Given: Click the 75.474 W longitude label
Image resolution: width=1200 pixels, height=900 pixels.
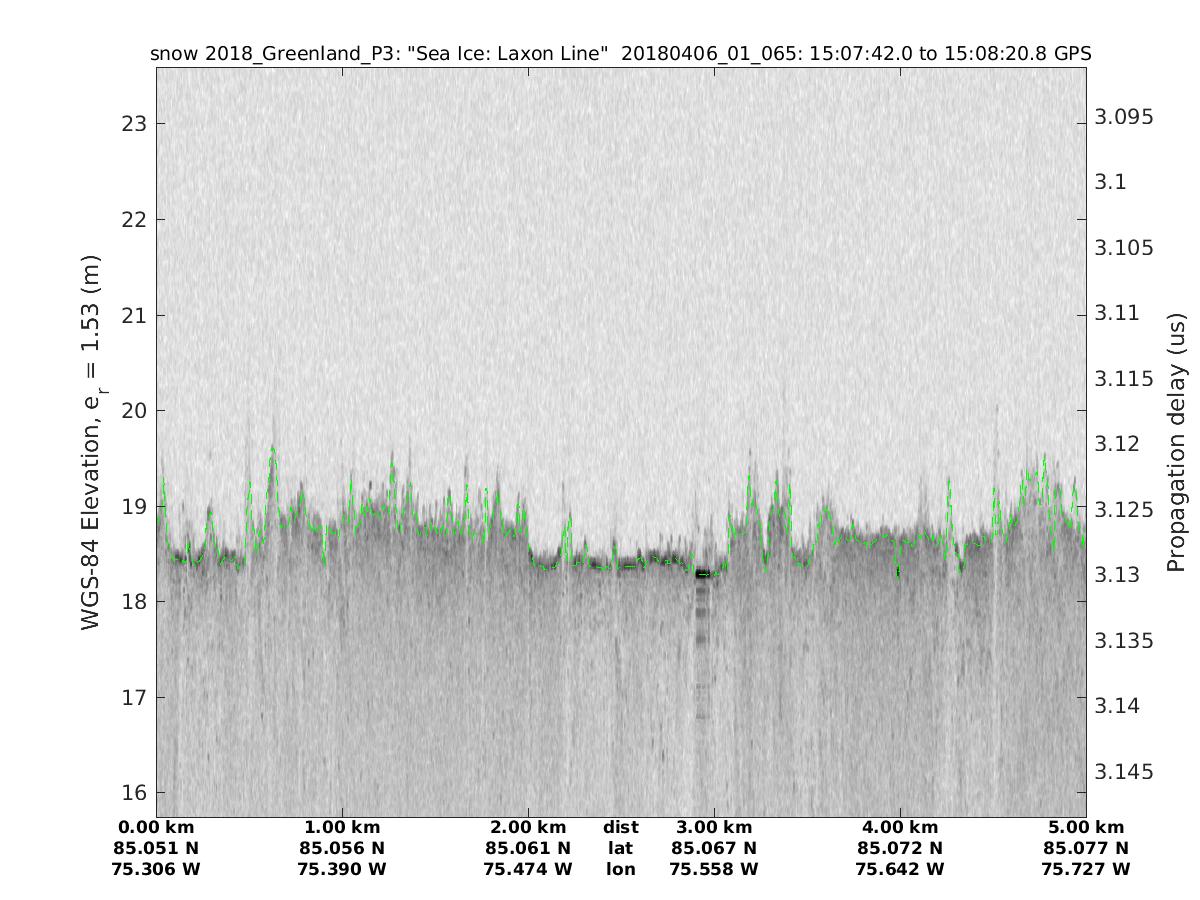Looking at the screenshot, I should (528, 869).
